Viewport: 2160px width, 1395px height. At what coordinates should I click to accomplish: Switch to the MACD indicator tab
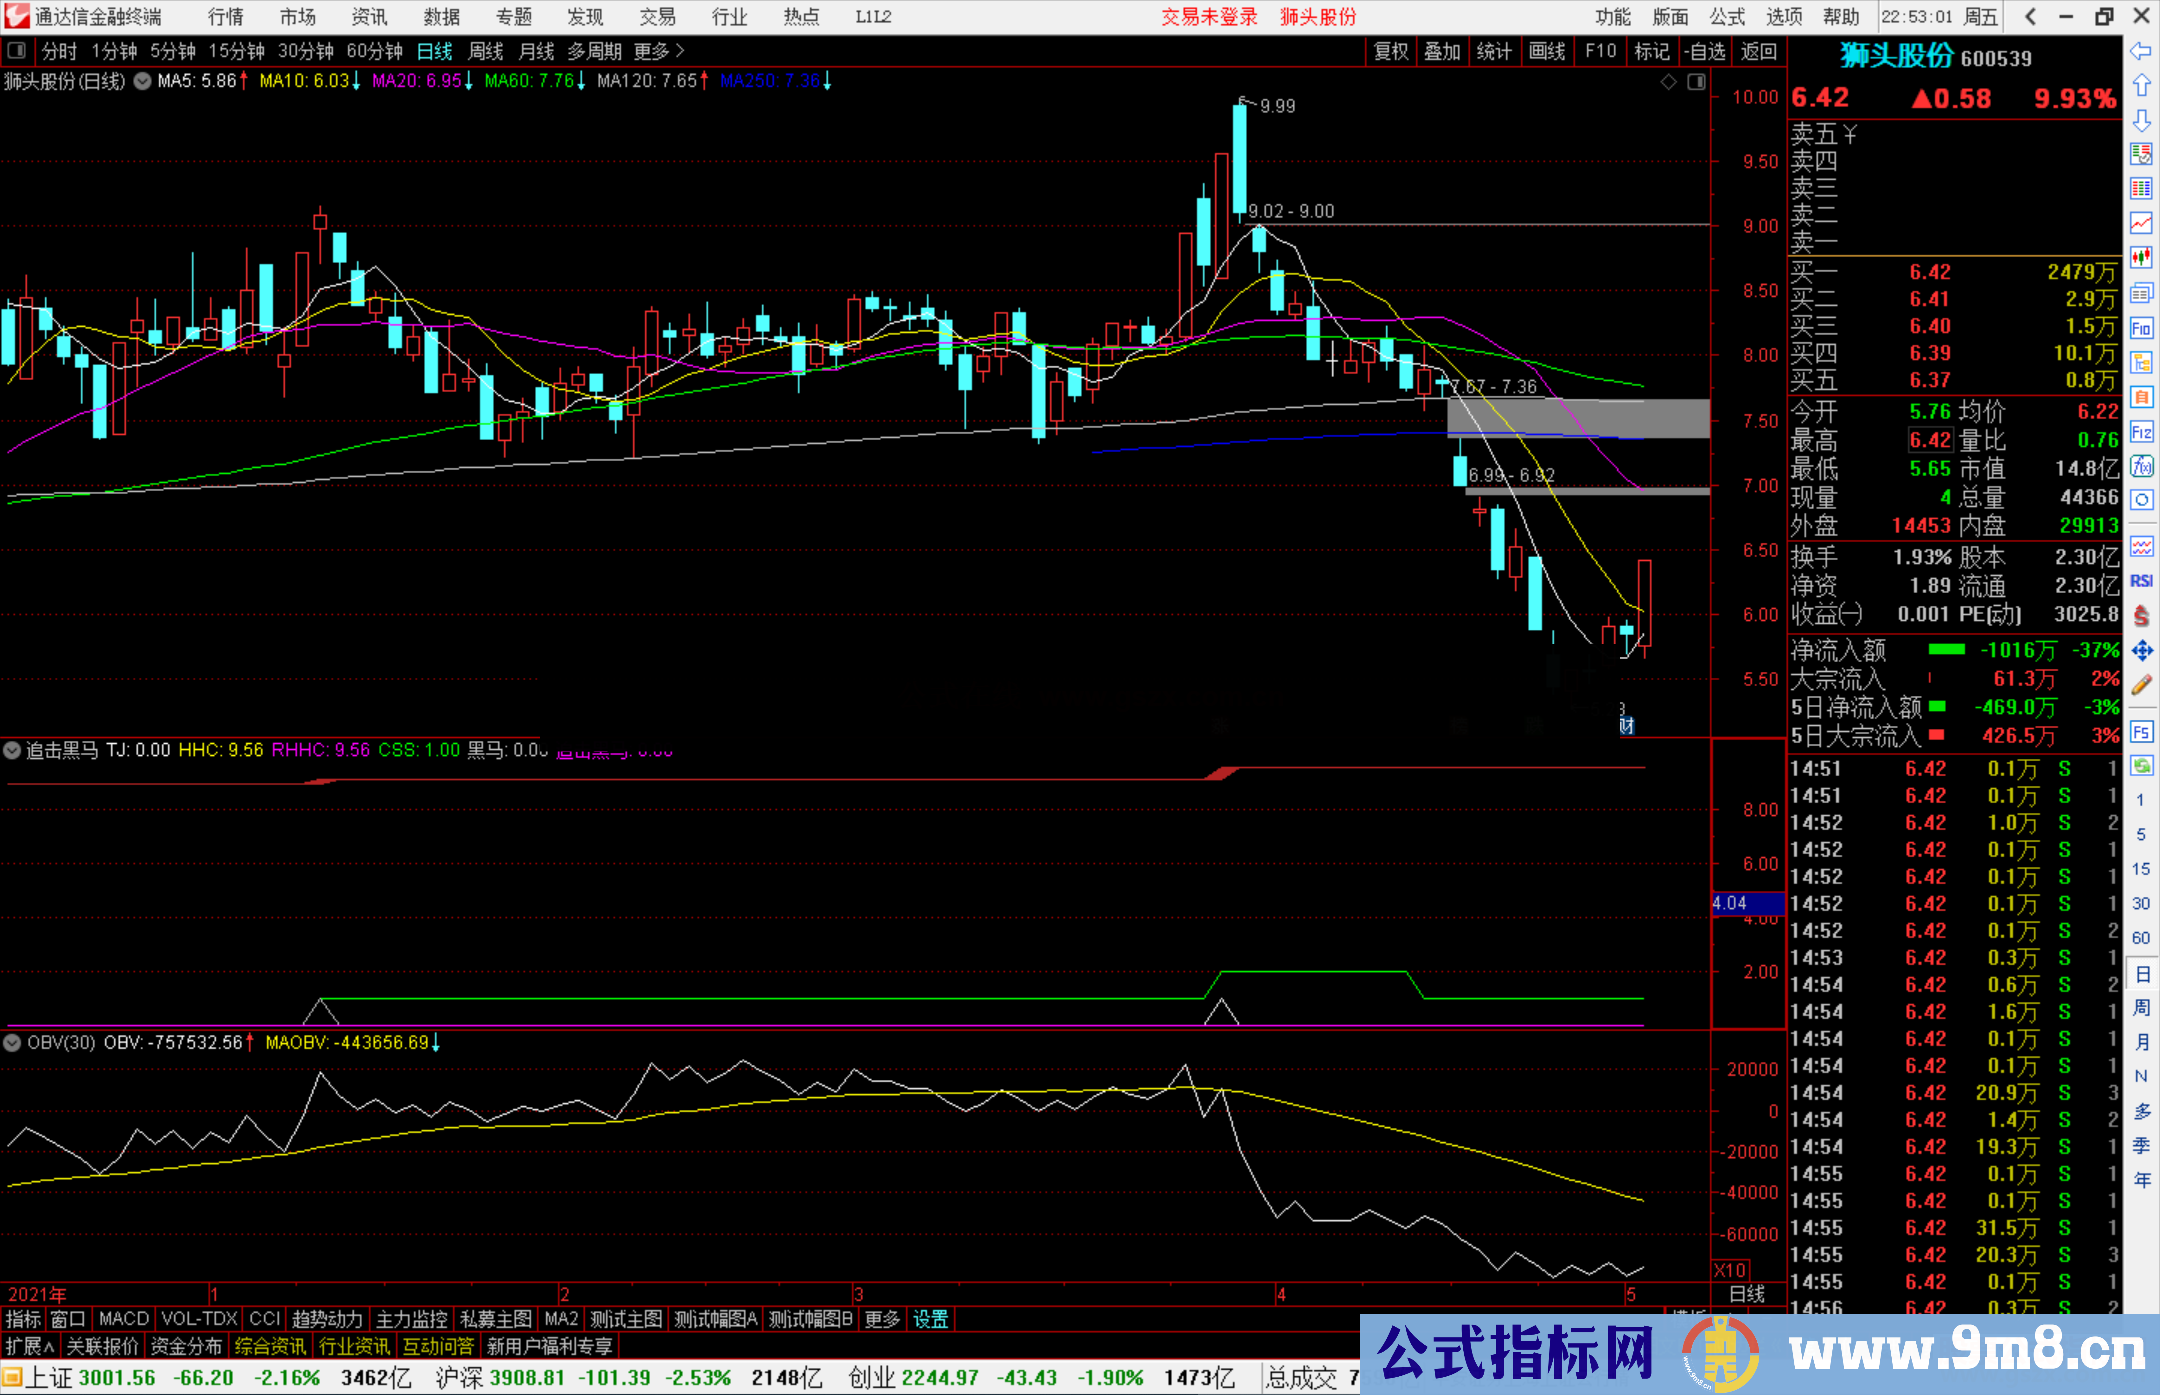[x=124, y=1320]
